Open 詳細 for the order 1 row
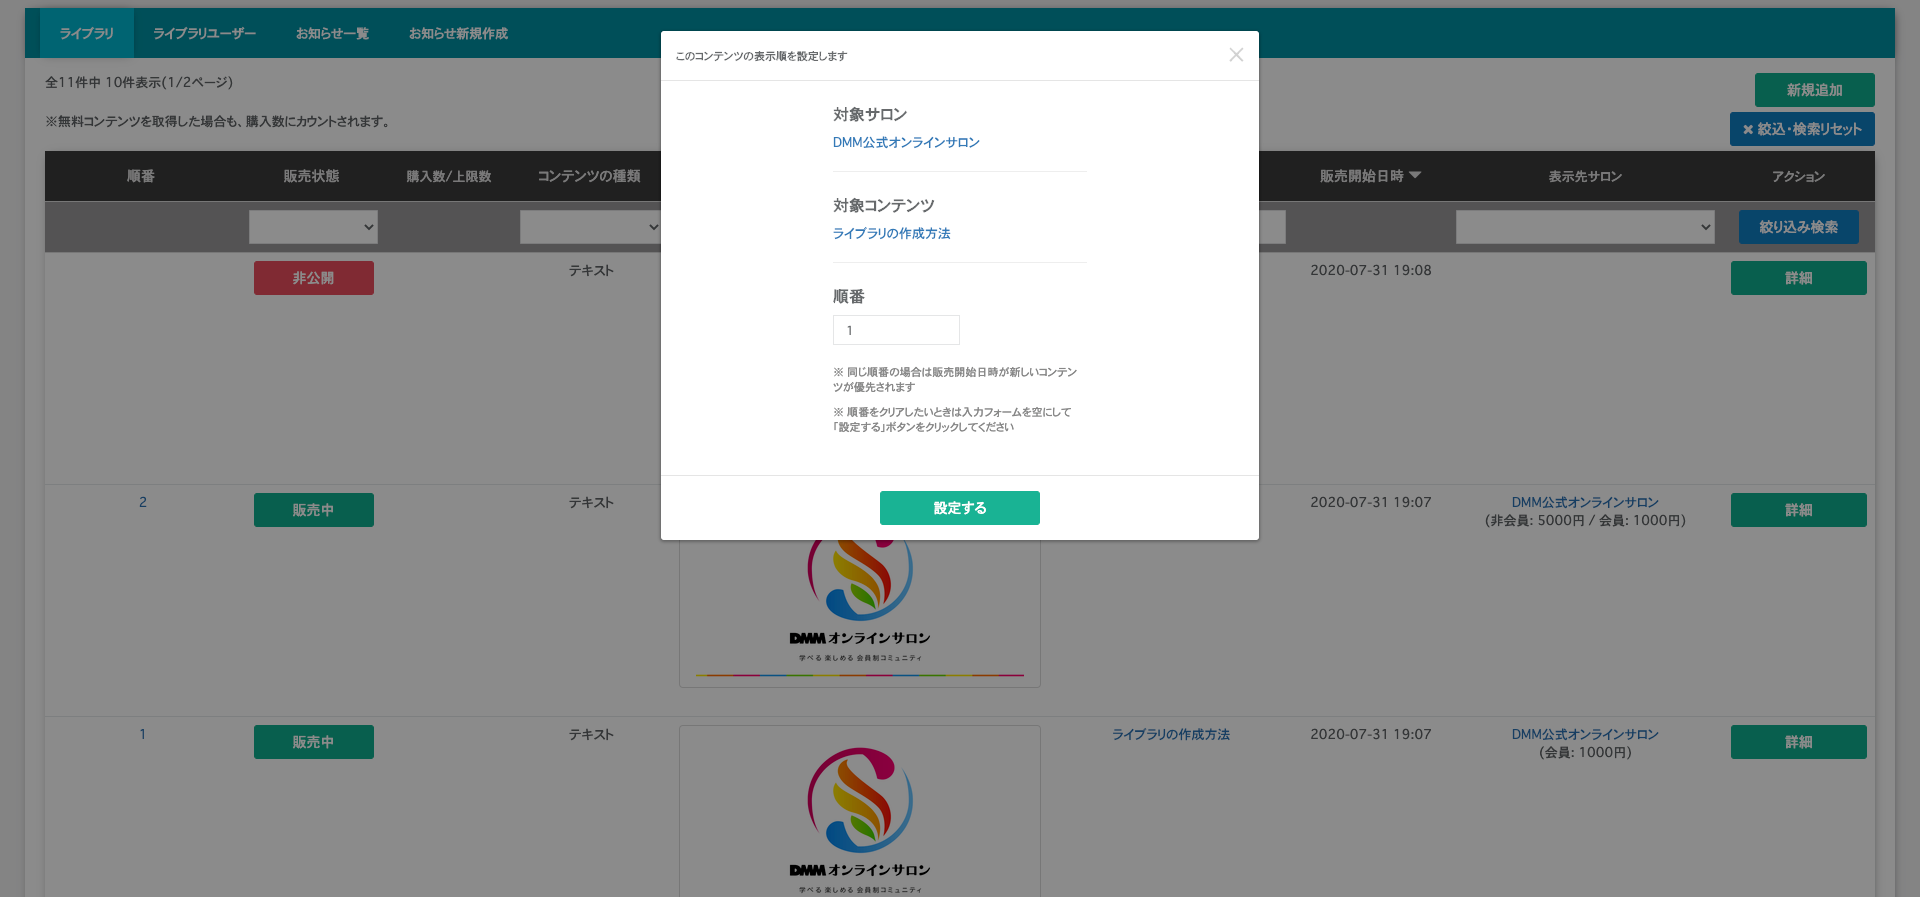This screenshot has width=1920, height=897. [1799, 742]
